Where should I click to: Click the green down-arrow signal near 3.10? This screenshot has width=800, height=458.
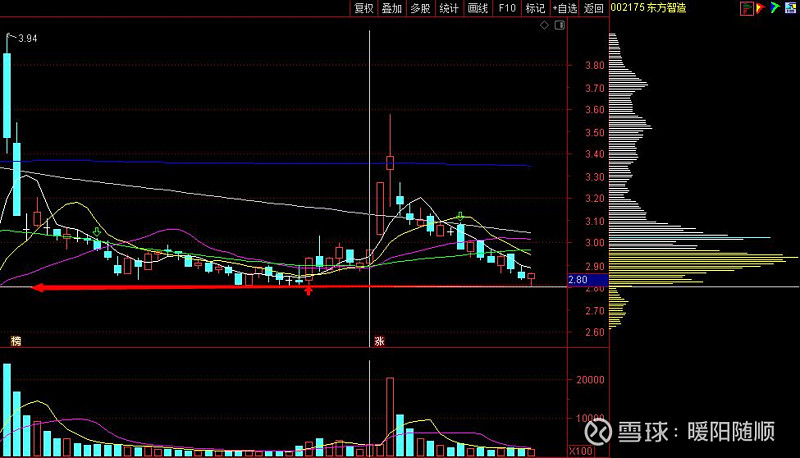(x=461, y=217)
